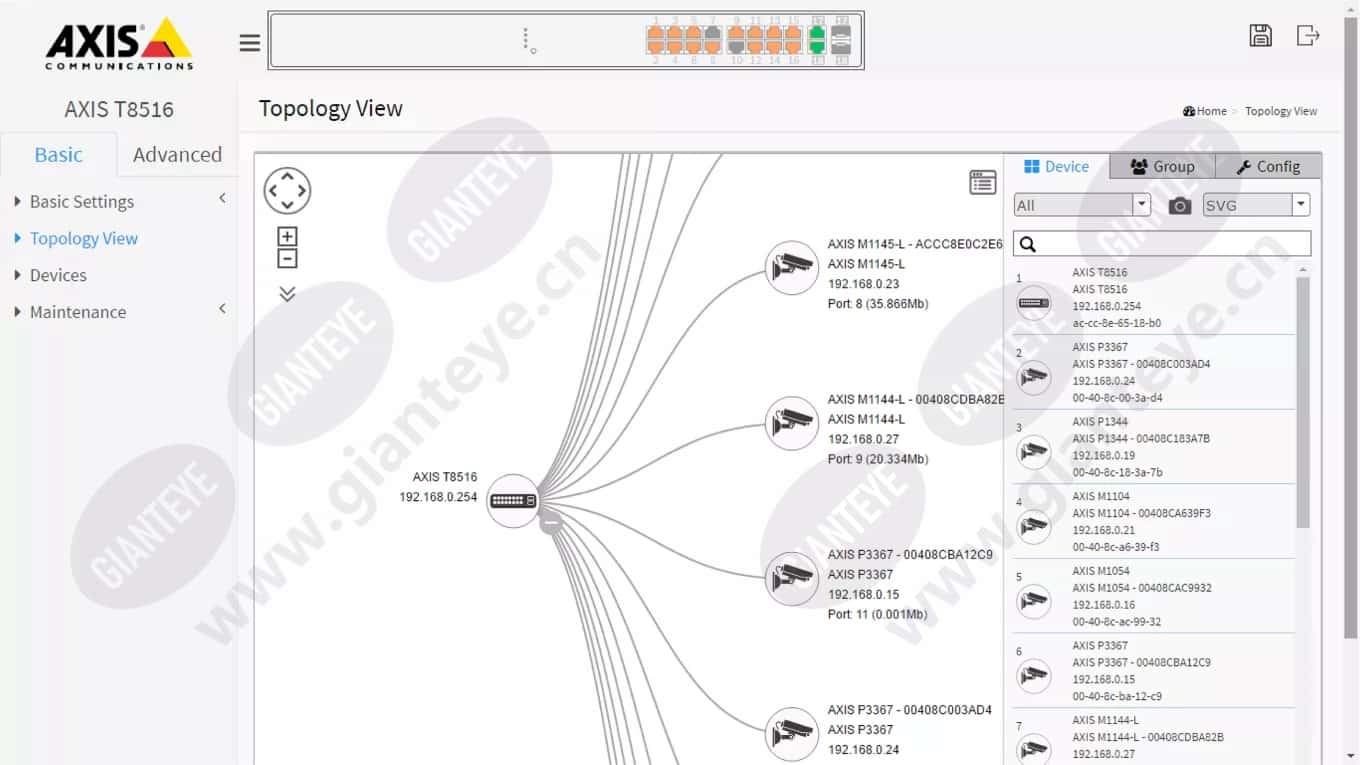Open the Config tab
This screenshot has height=765, width=1360.
1268,167
